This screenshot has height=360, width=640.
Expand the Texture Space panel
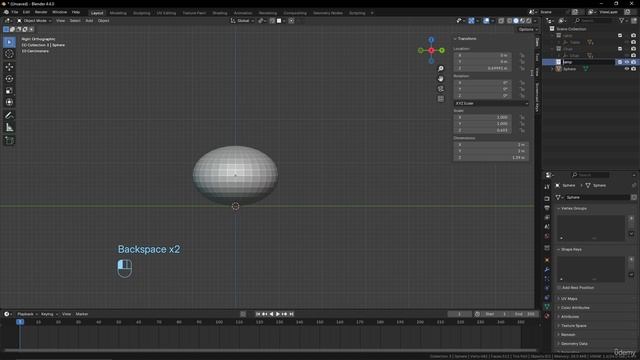[x=573, y=326]
